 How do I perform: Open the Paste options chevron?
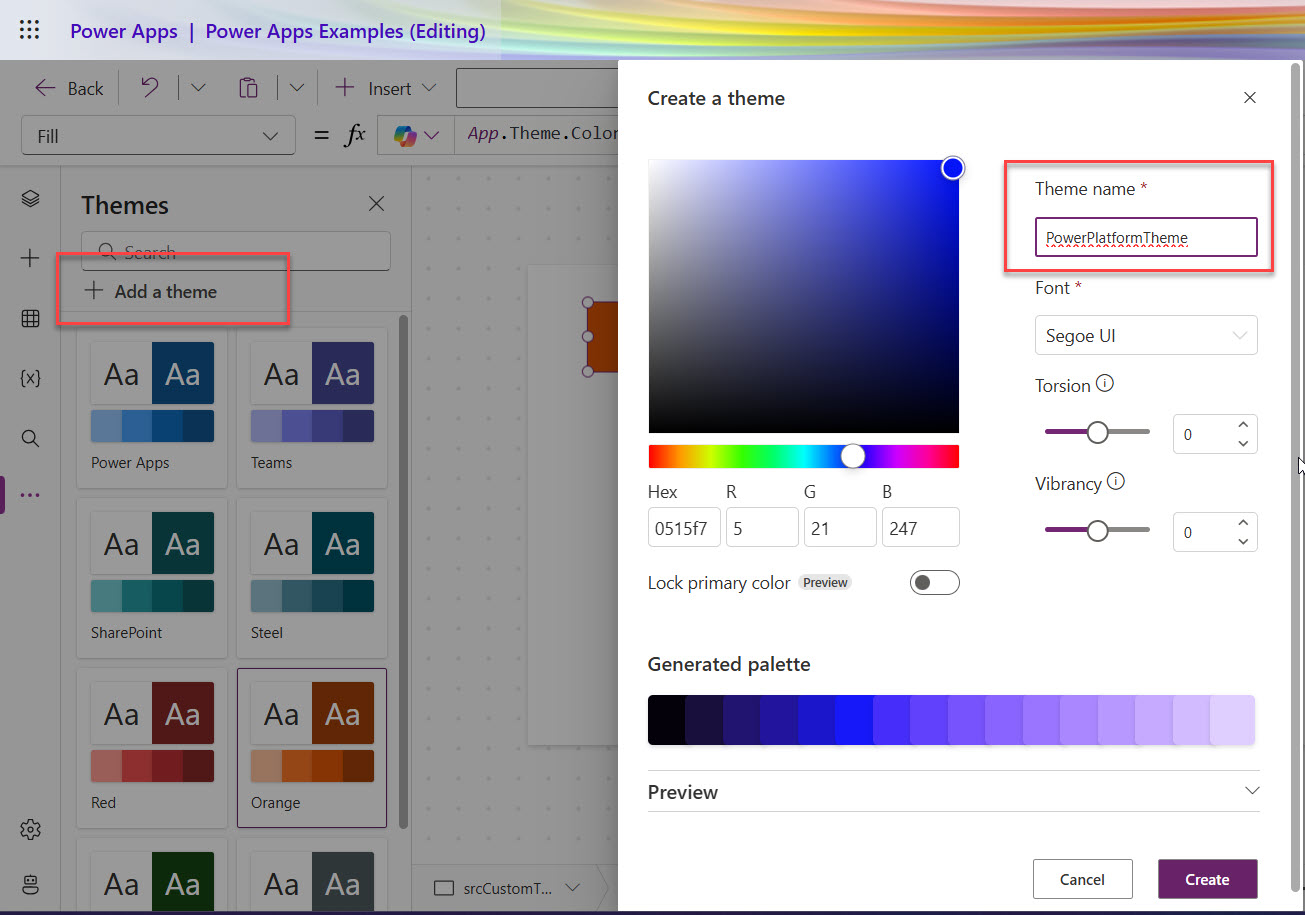point(296,88)
